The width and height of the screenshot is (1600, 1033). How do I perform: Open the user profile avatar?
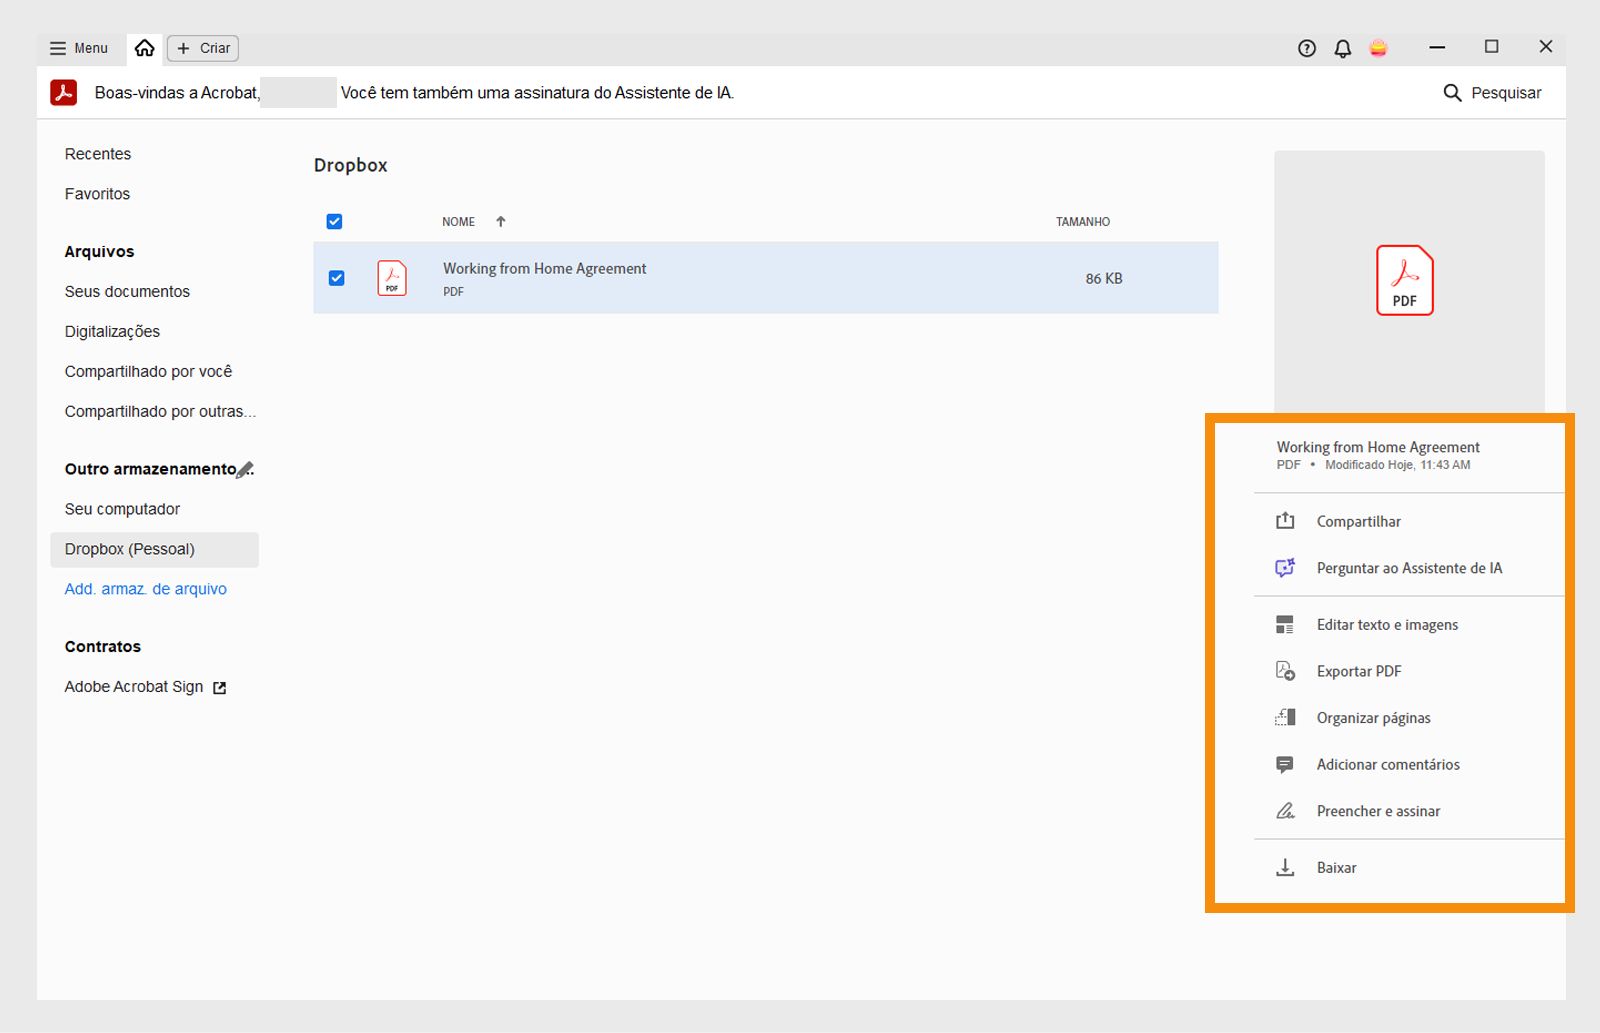1378,48
